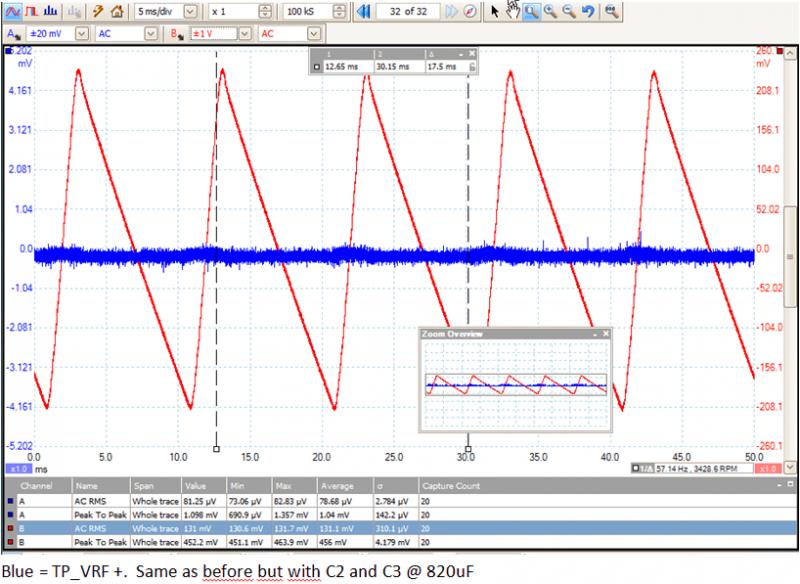Screen dimensions: 800x584
Task: Click the Average column header
Action: pyautogui.click(x=337, y=486)
